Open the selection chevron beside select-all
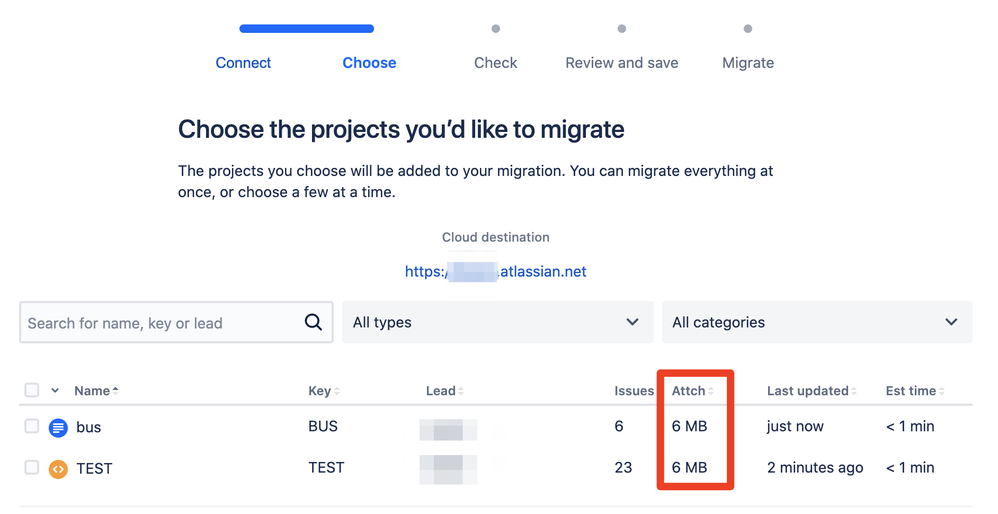The image size is (998, 514). 55,391
